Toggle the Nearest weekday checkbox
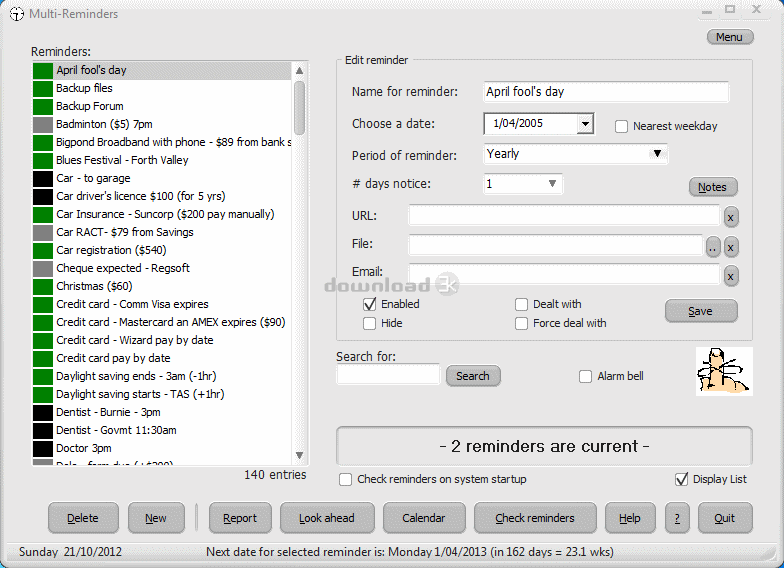784x568 pixels. [x=621, y=126]
